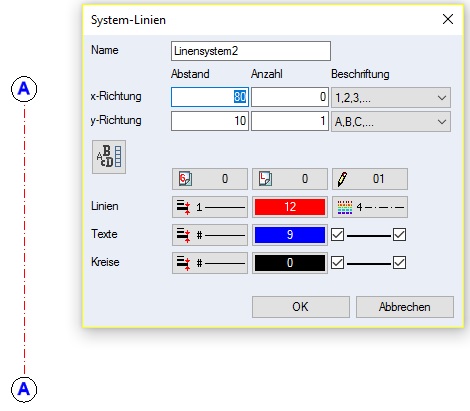470x411 pixels.
Task: Open the blue color swatch 9 for Texte
Action: [290, 235]
